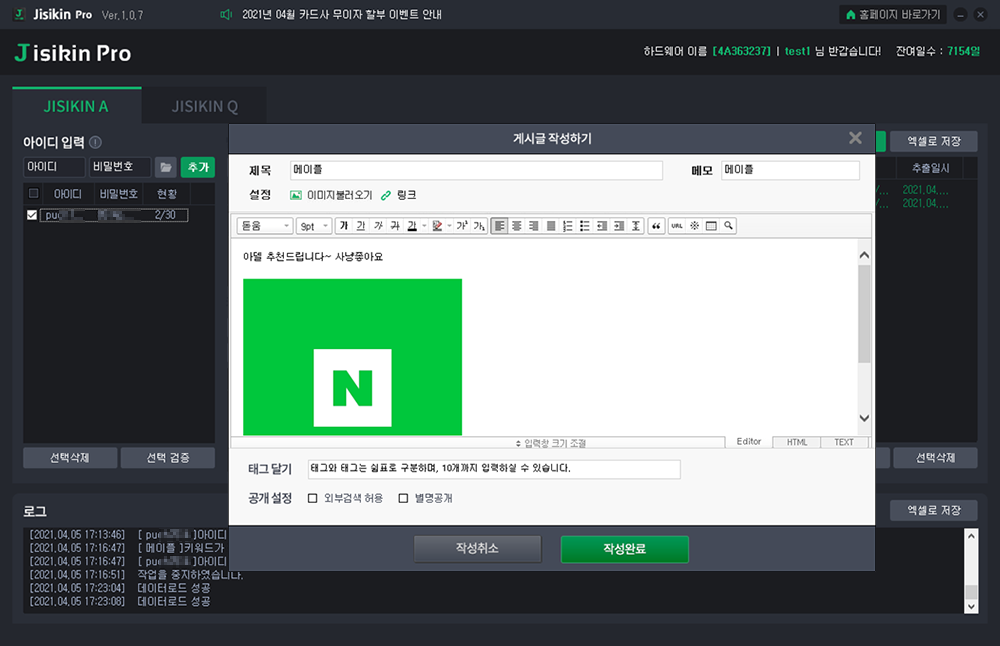Switch editor to TEXT mode tab
The image size is (1000, 646).
tap(844, 442)
